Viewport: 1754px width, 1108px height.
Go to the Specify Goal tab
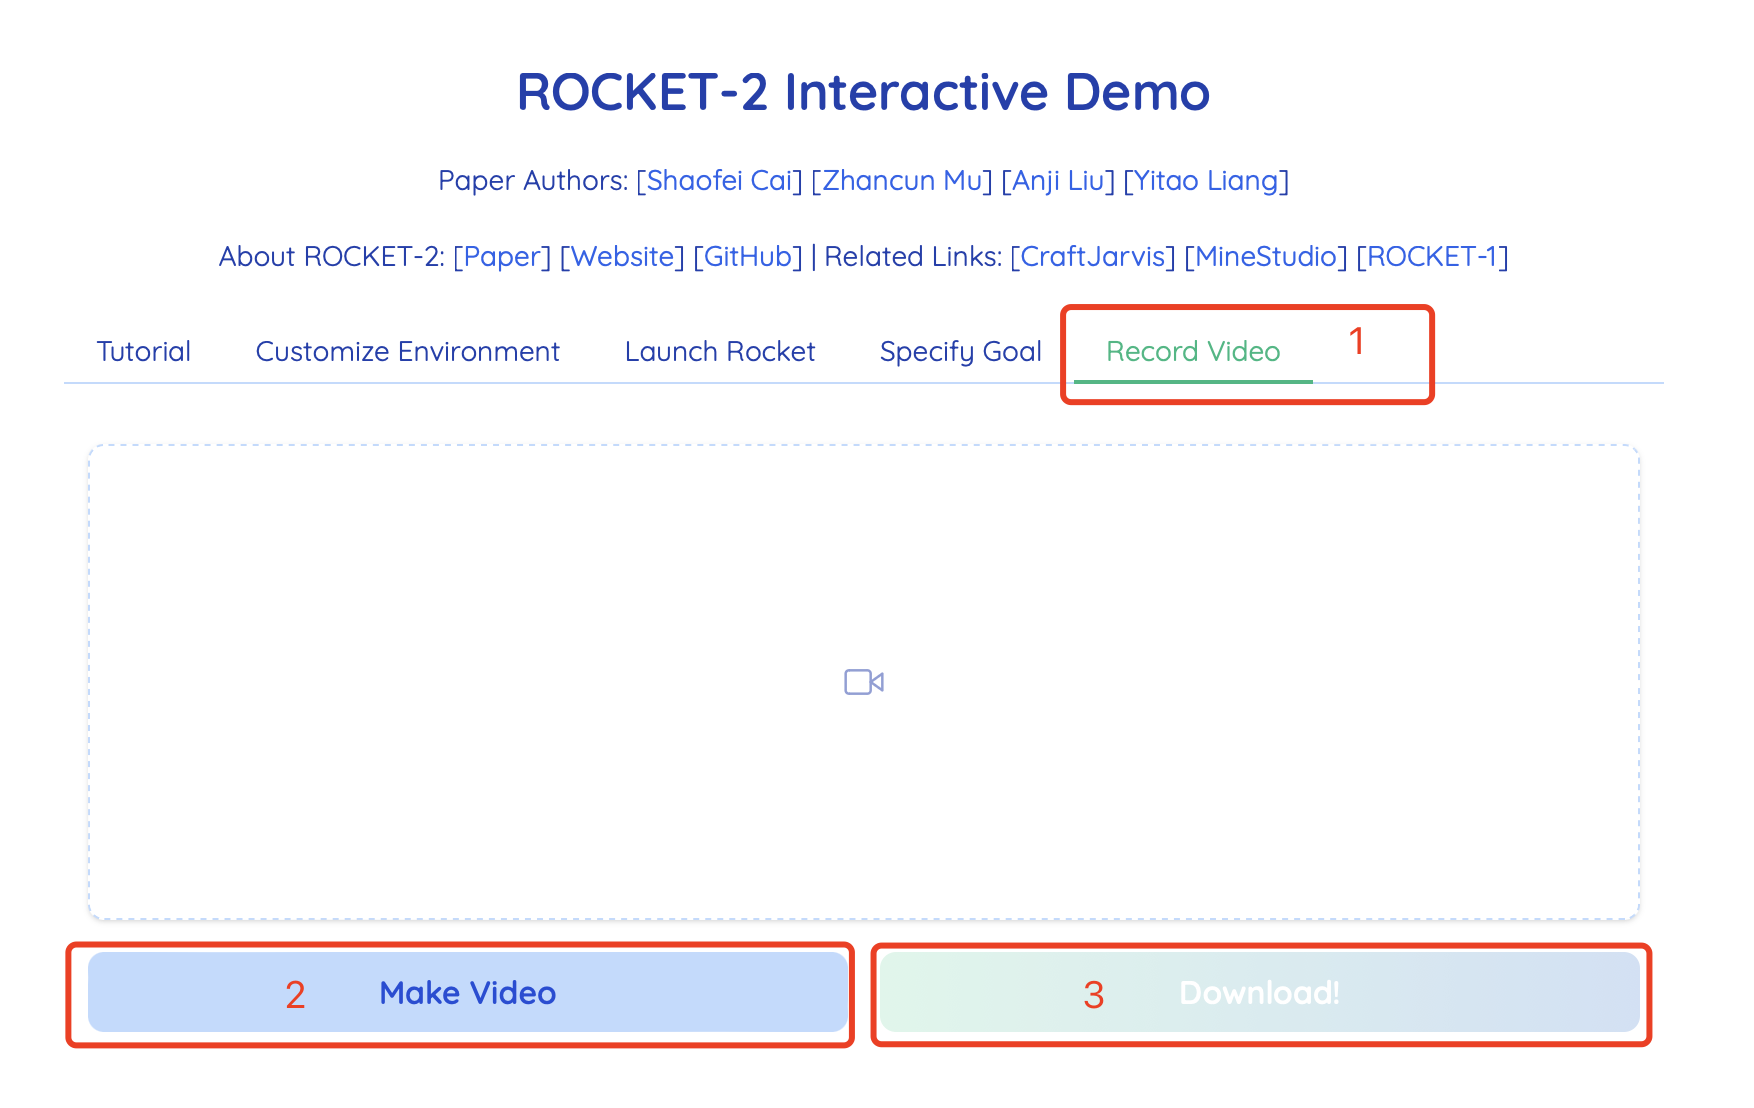click(x=960, y=352)
